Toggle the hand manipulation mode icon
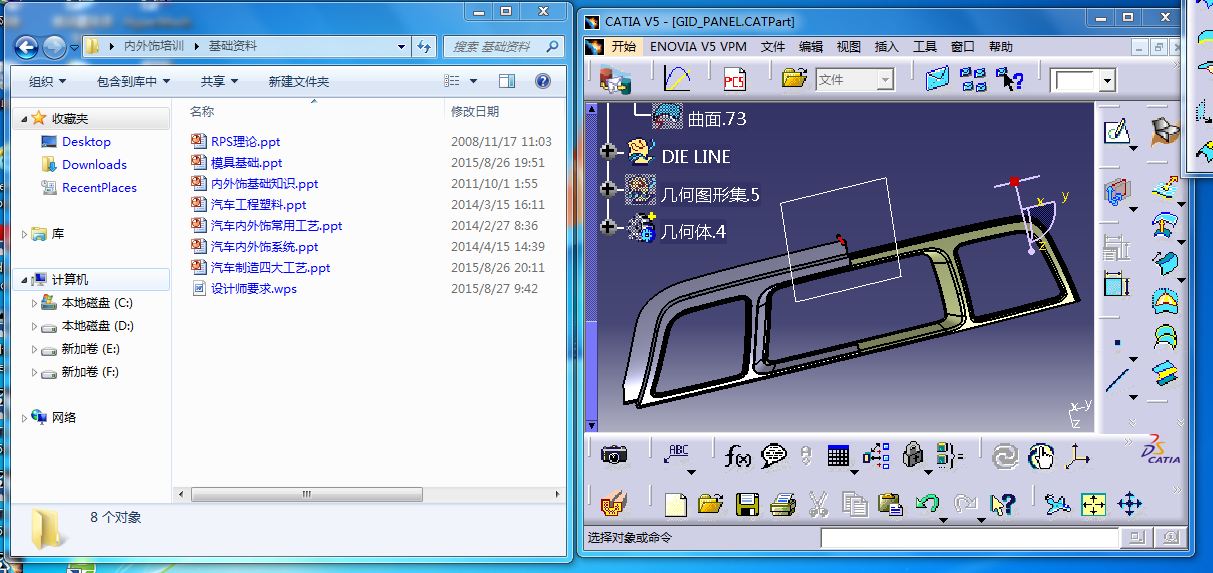Viewport: 1213px width, 573px height. (x=1041, y=457)
